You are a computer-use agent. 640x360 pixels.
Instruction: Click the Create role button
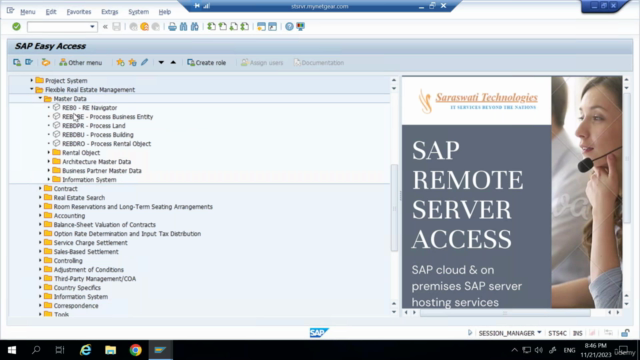207,62
